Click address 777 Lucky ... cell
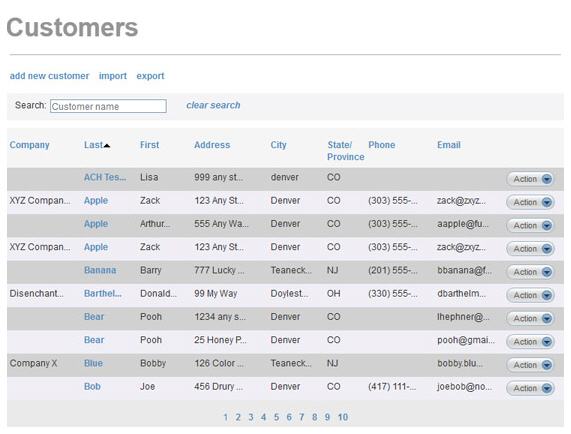571x434 pixels. point(219,270)
